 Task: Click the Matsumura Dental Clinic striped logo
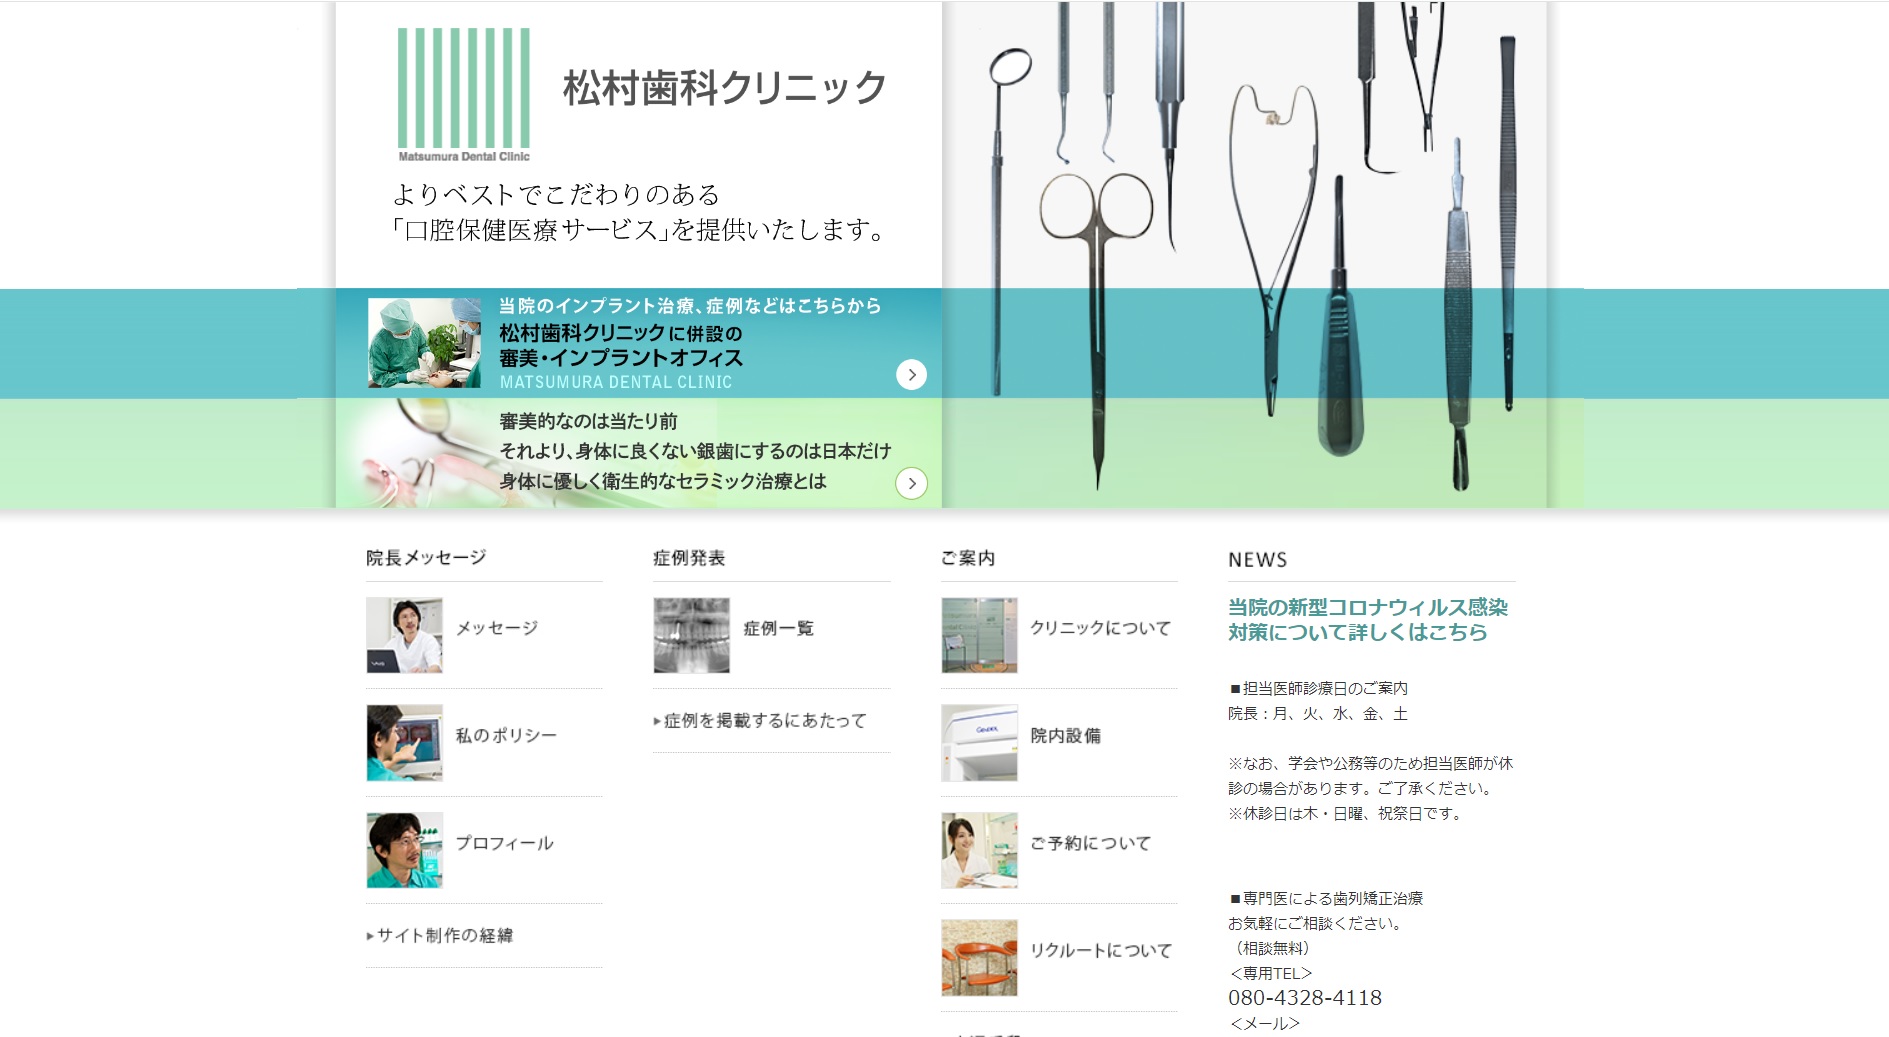tap(464, 95)
